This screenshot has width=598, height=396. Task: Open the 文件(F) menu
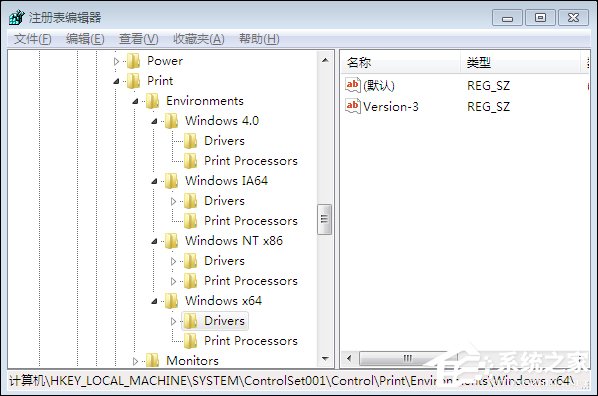[32, 39]
